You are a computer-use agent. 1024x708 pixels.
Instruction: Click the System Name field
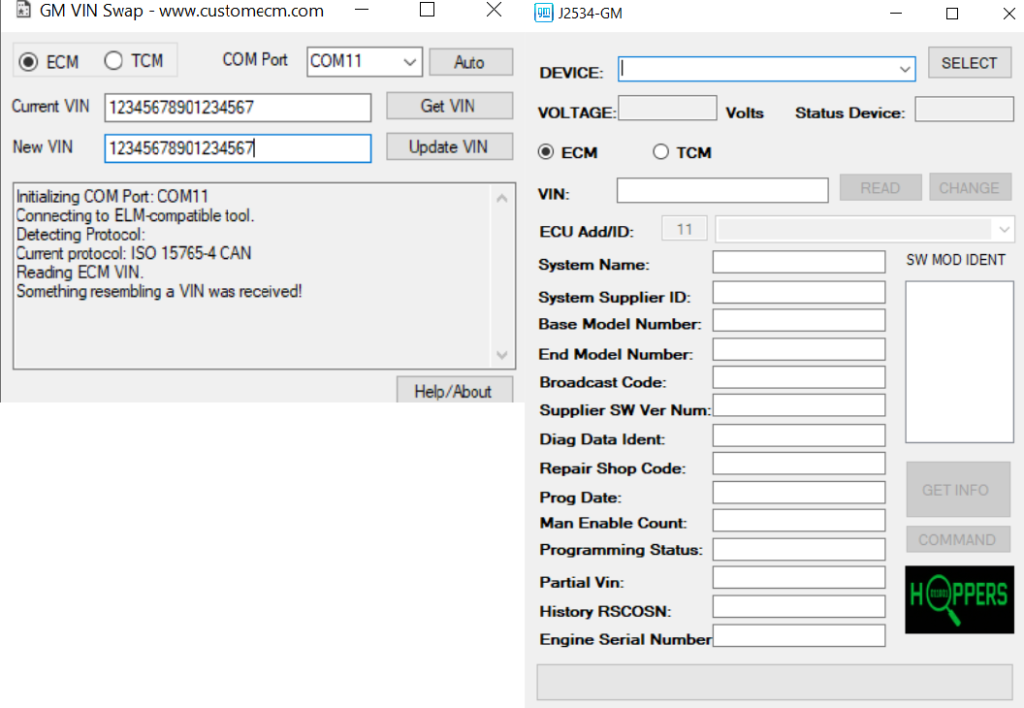(799, 262)
